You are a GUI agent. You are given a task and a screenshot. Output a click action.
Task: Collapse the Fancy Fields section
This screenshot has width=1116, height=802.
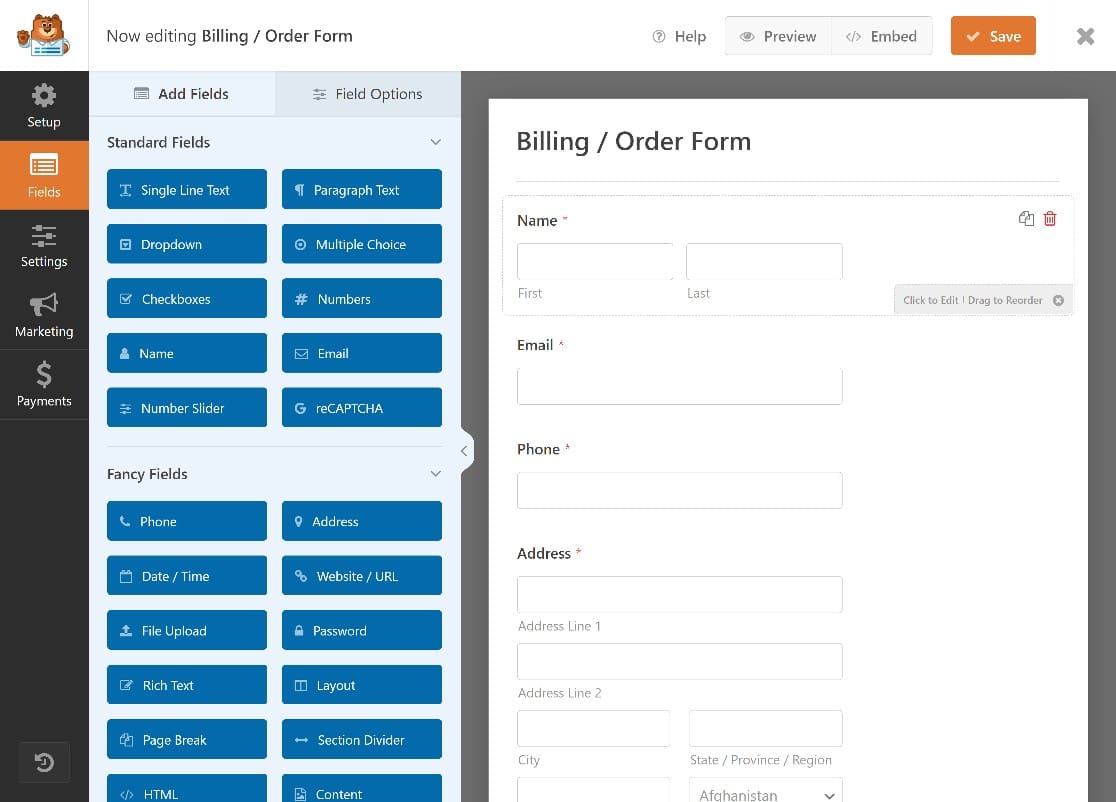[435, 474]
